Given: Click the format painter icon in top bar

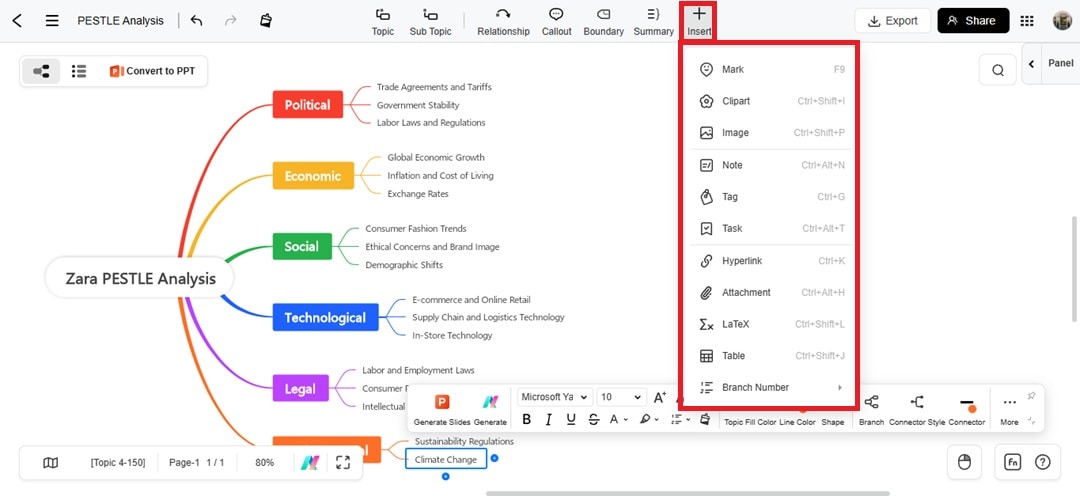Looking at the screenshot, I should (265, 21).
